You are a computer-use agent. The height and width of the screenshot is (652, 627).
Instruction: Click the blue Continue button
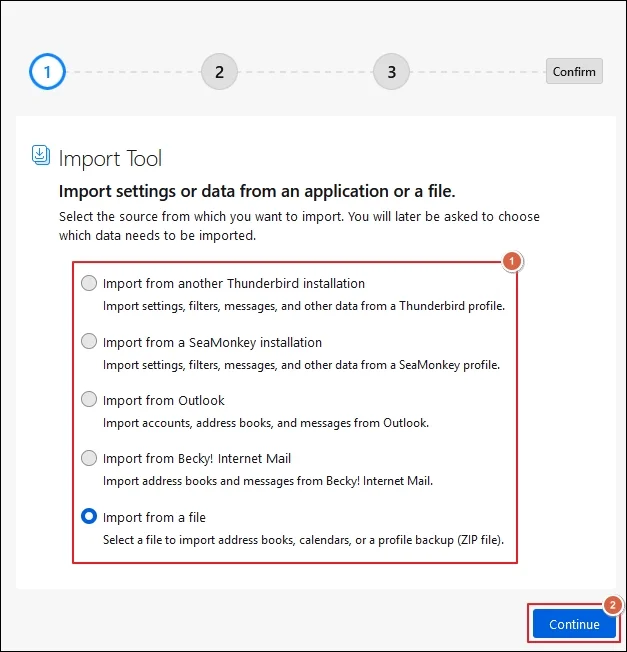coord(574,624)
